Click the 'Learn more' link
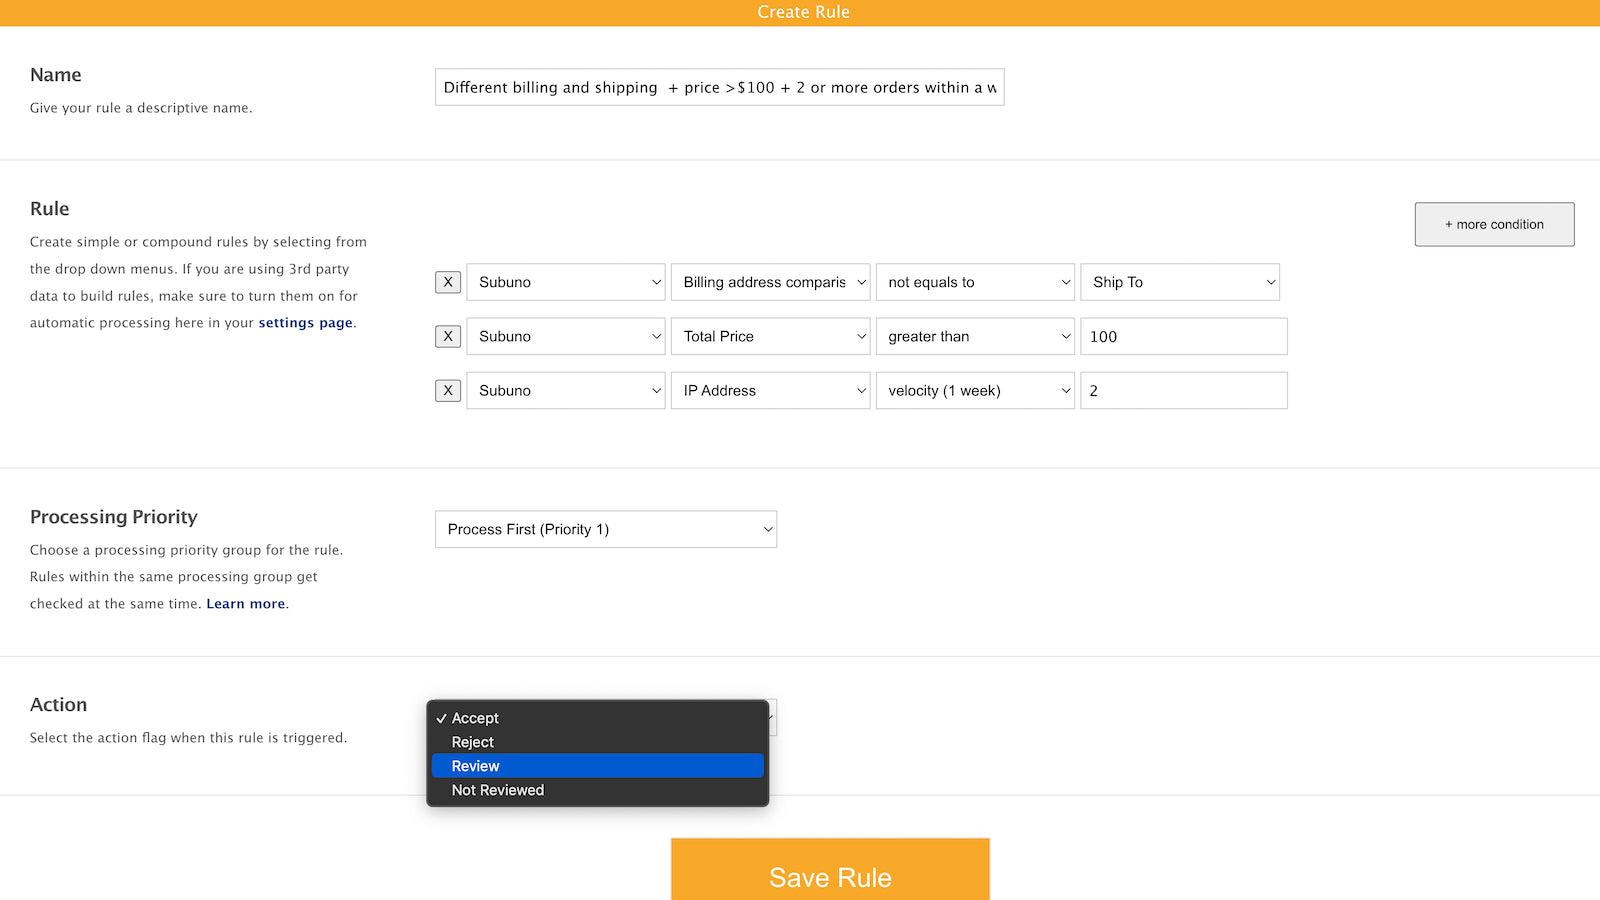1600x900 pixels. 244,603
